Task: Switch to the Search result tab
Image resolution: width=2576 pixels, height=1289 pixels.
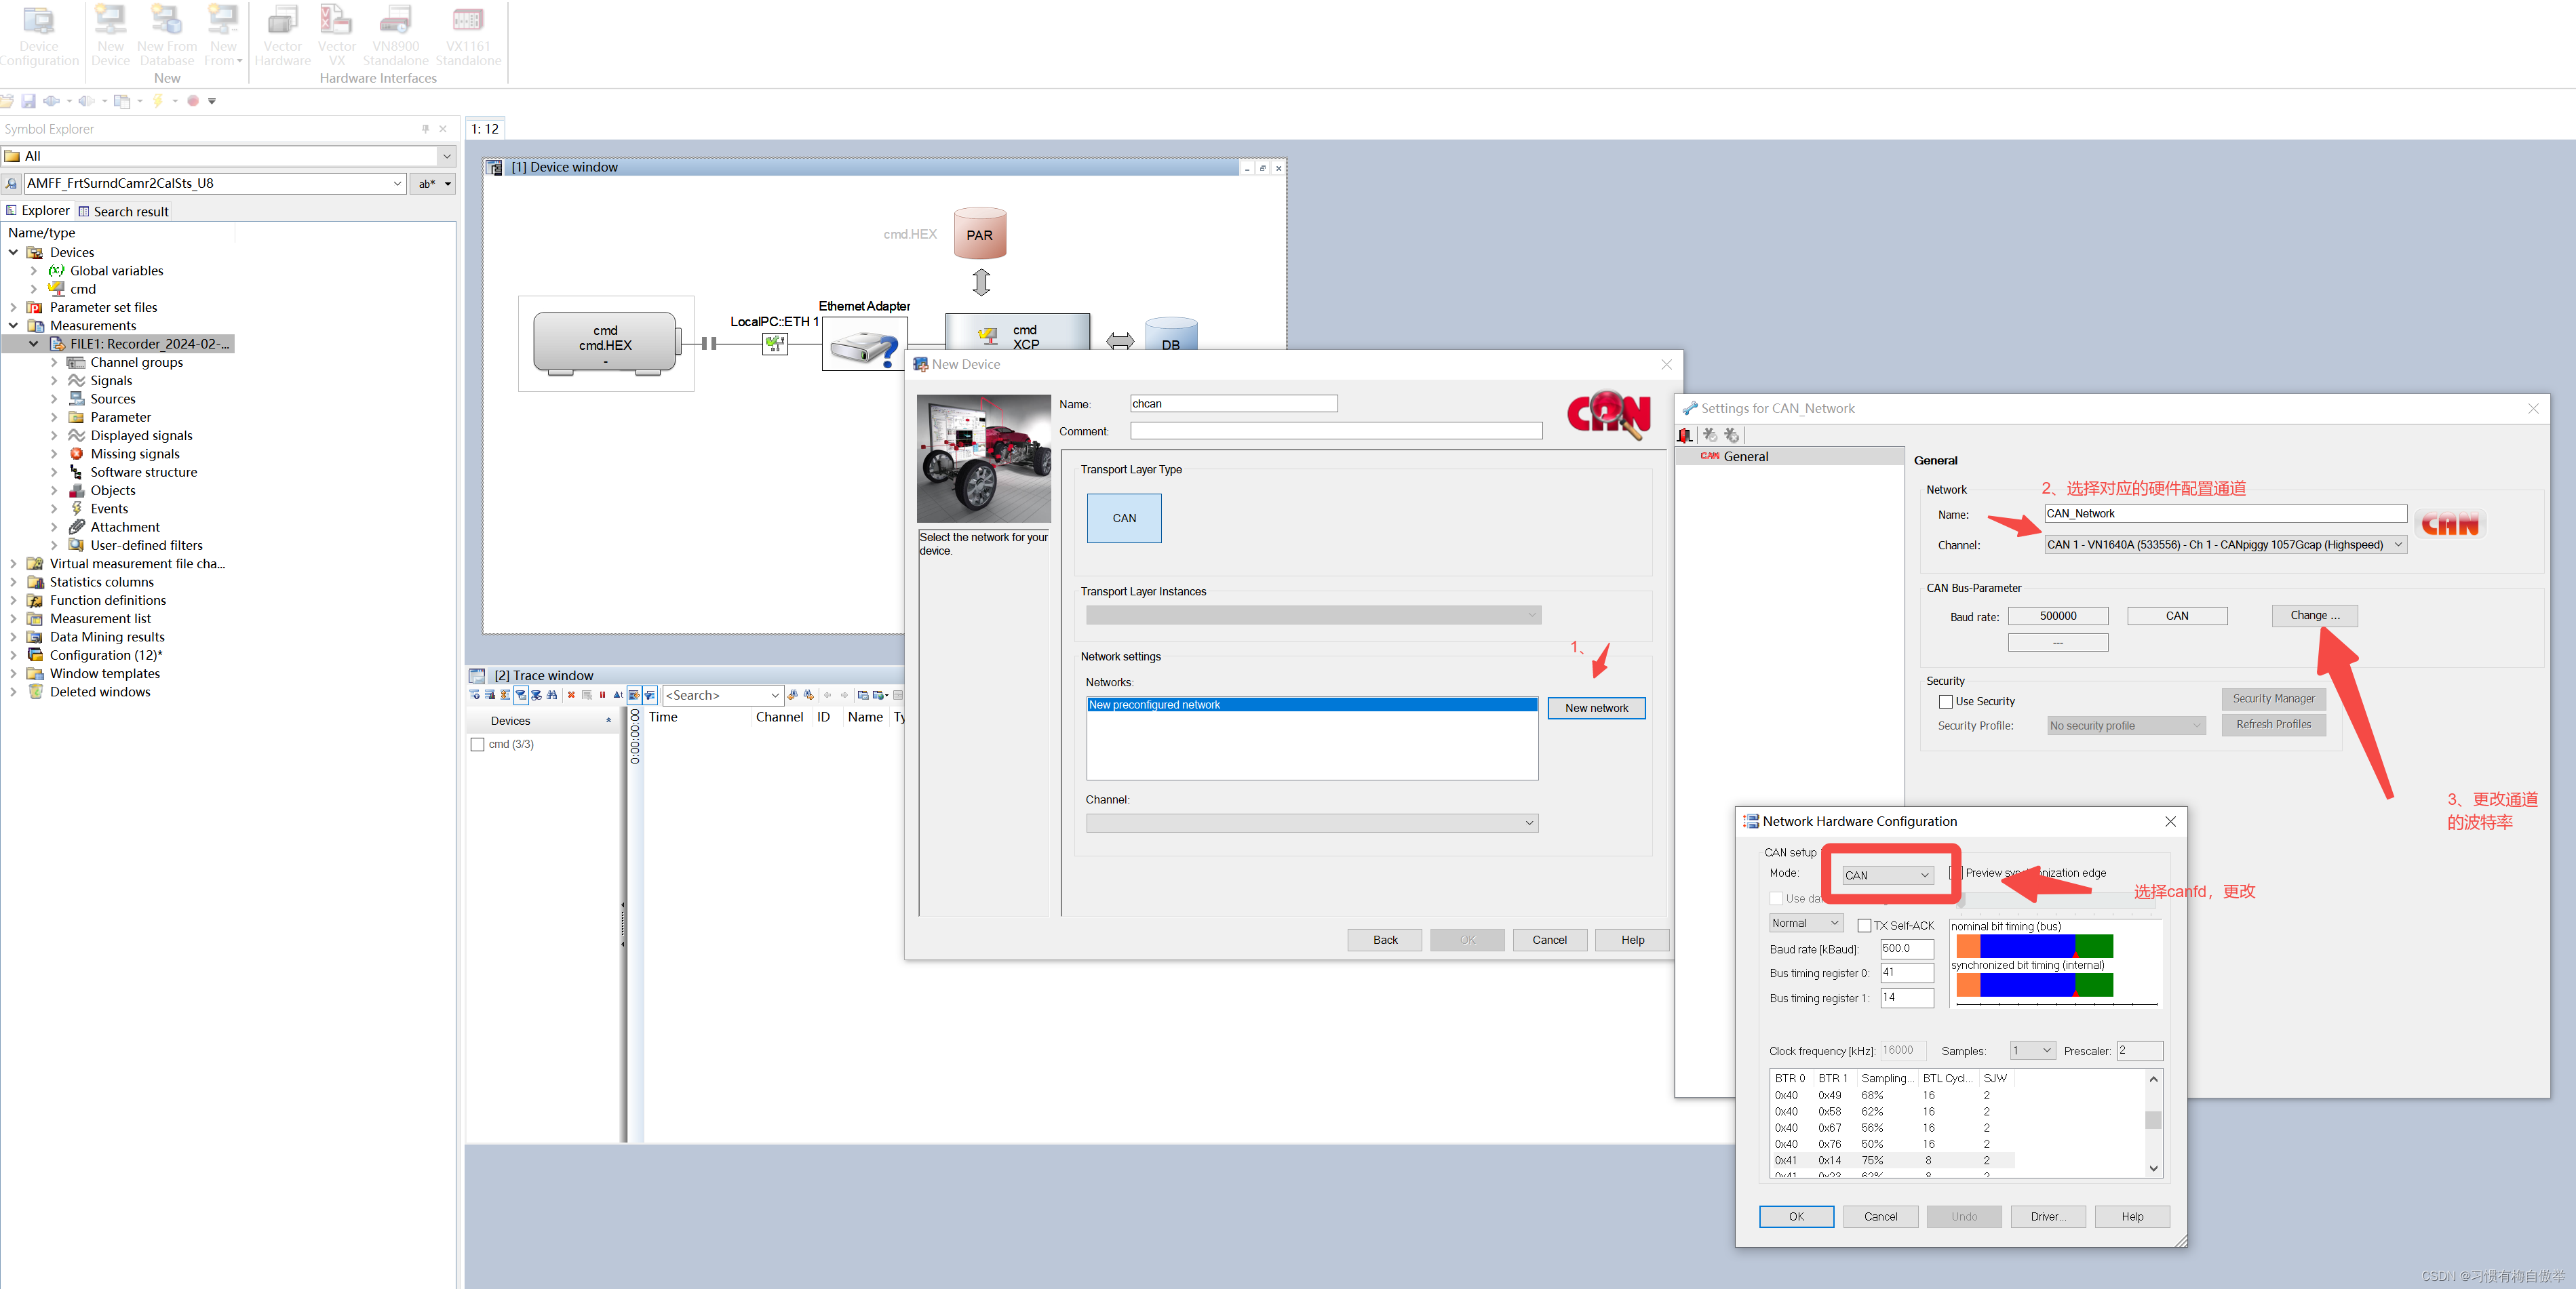Action: click(124, 211)
